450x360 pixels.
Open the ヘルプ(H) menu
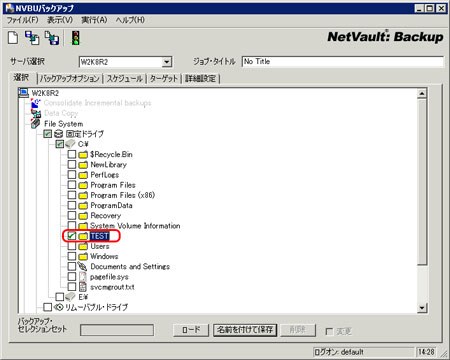click(130, 20)
